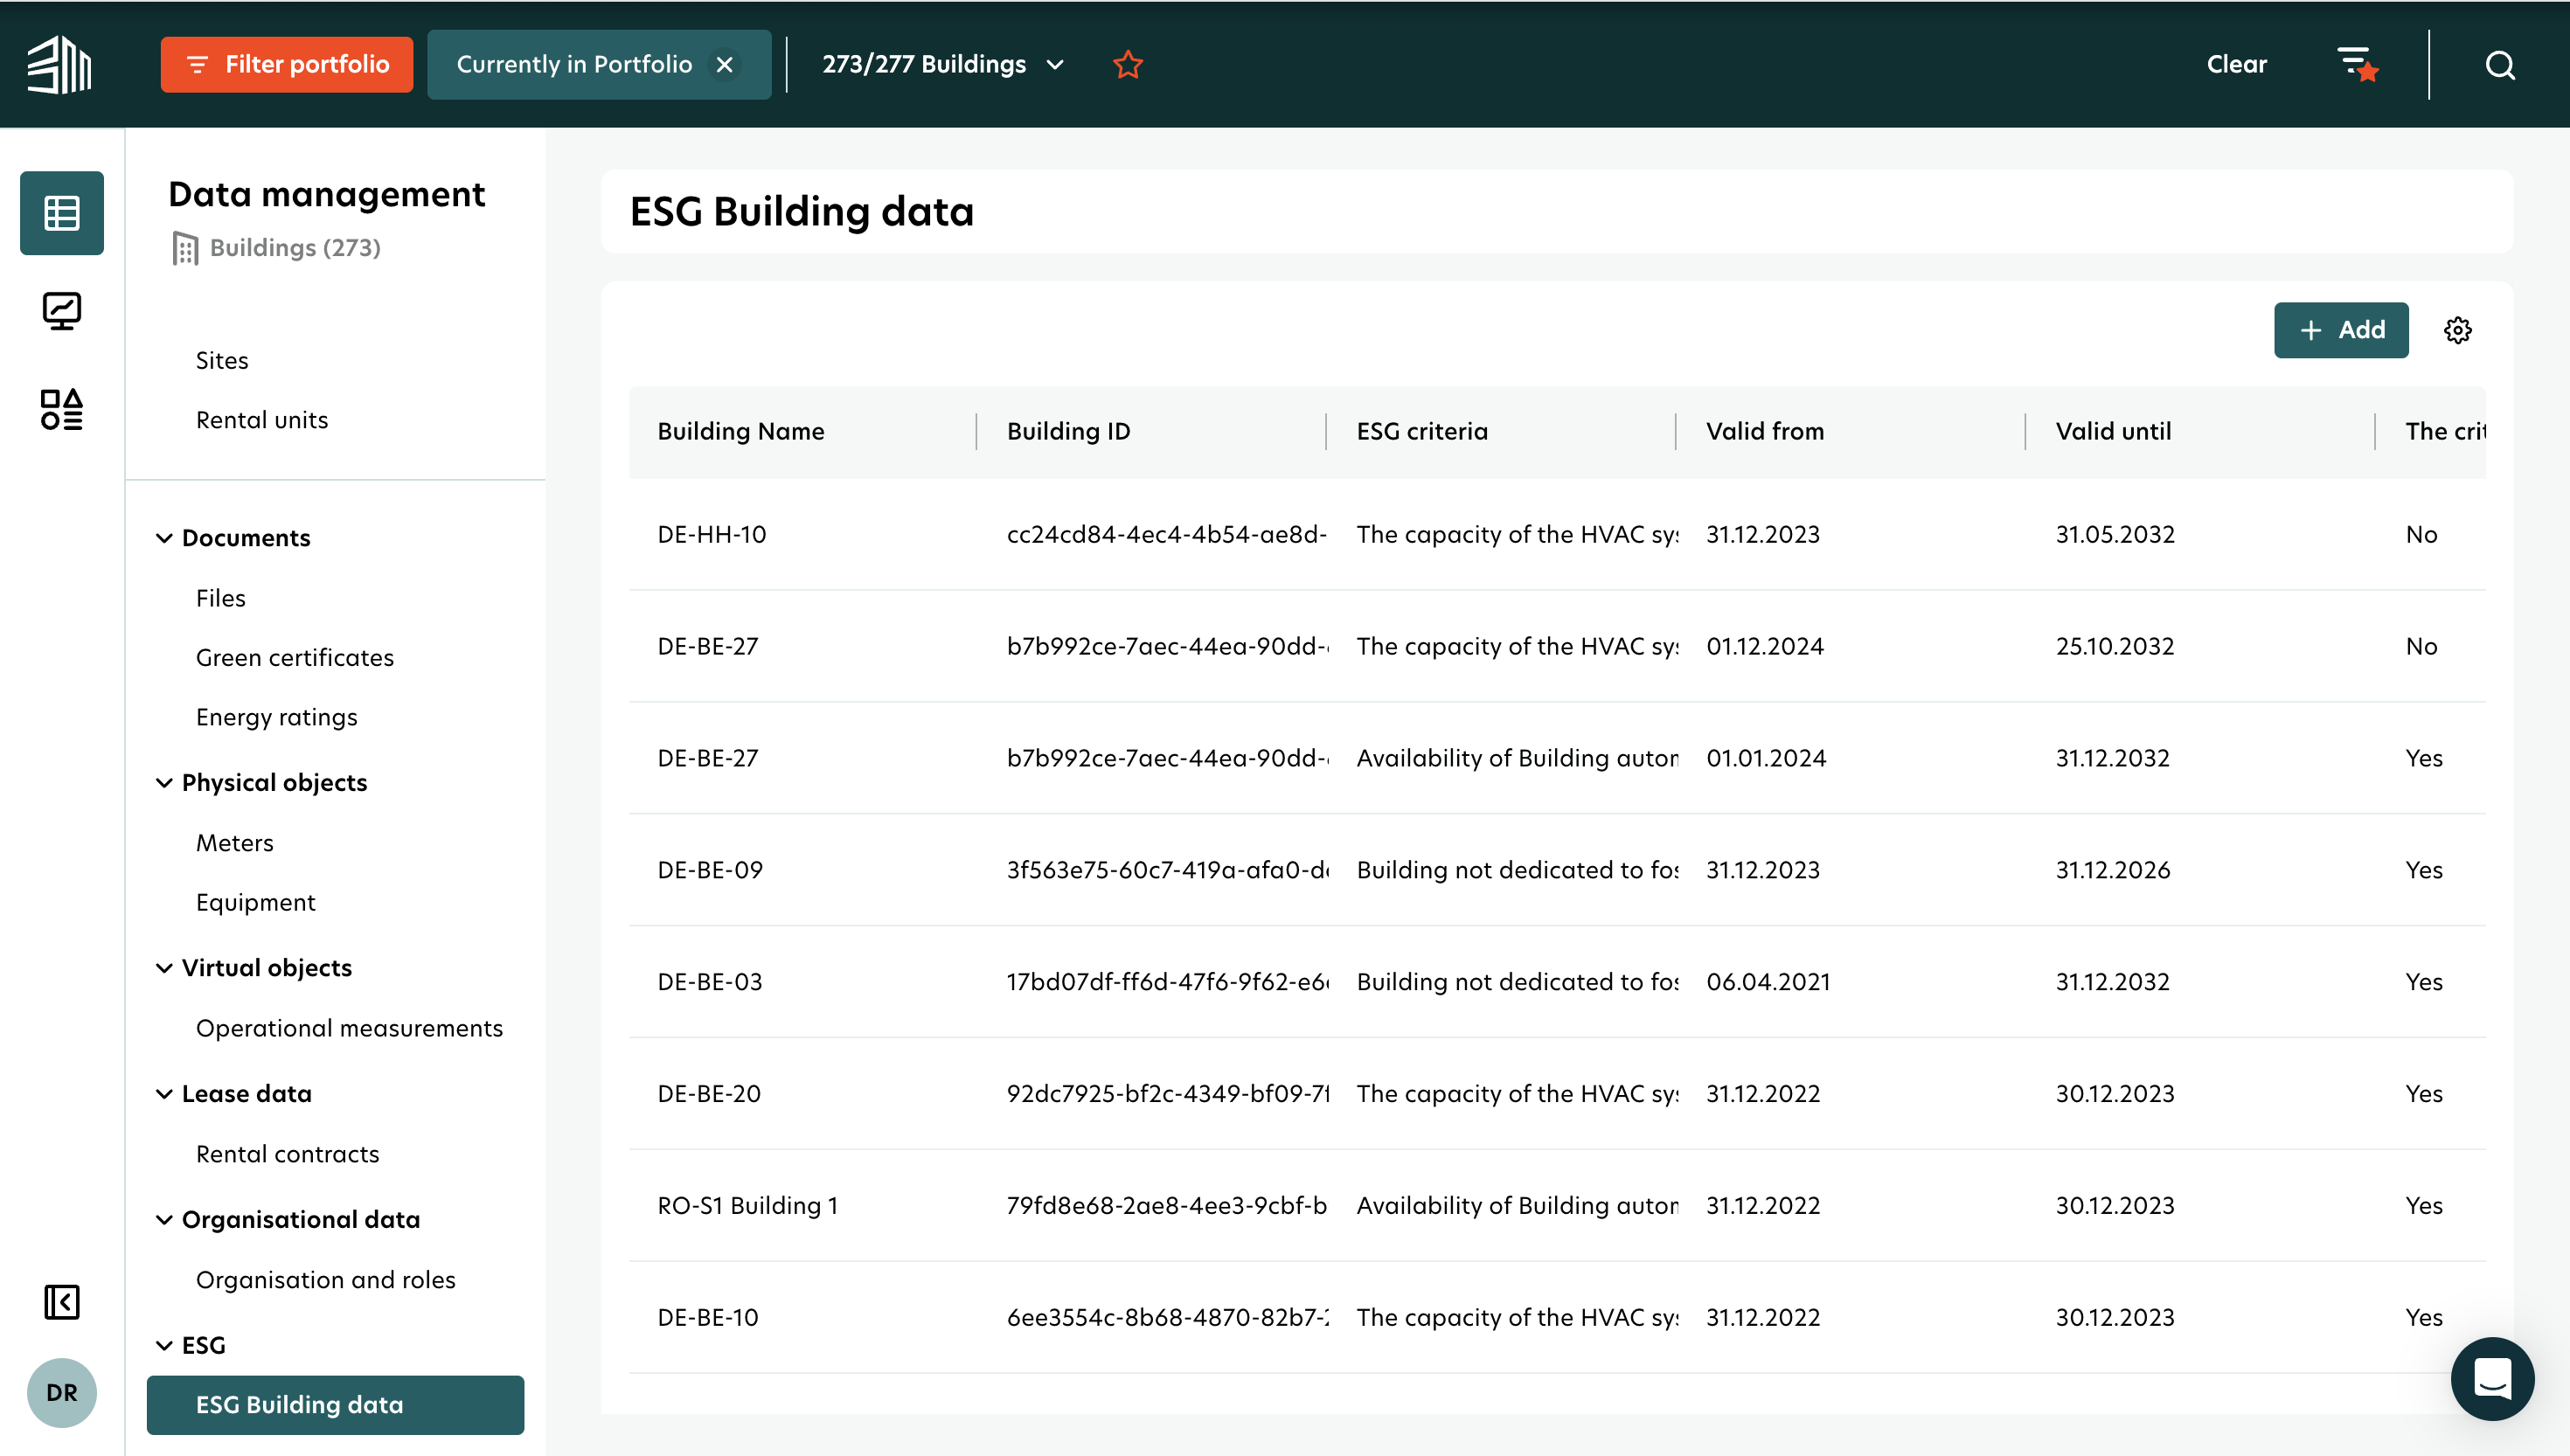This screenshot has width=2570, height=1456.
Task: Open the DR user avatar
Action: point(62,1392)
